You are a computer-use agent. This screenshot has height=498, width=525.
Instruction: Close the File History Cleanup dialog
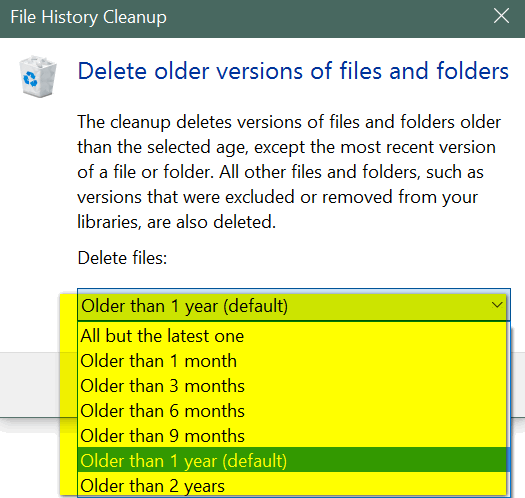501,16
